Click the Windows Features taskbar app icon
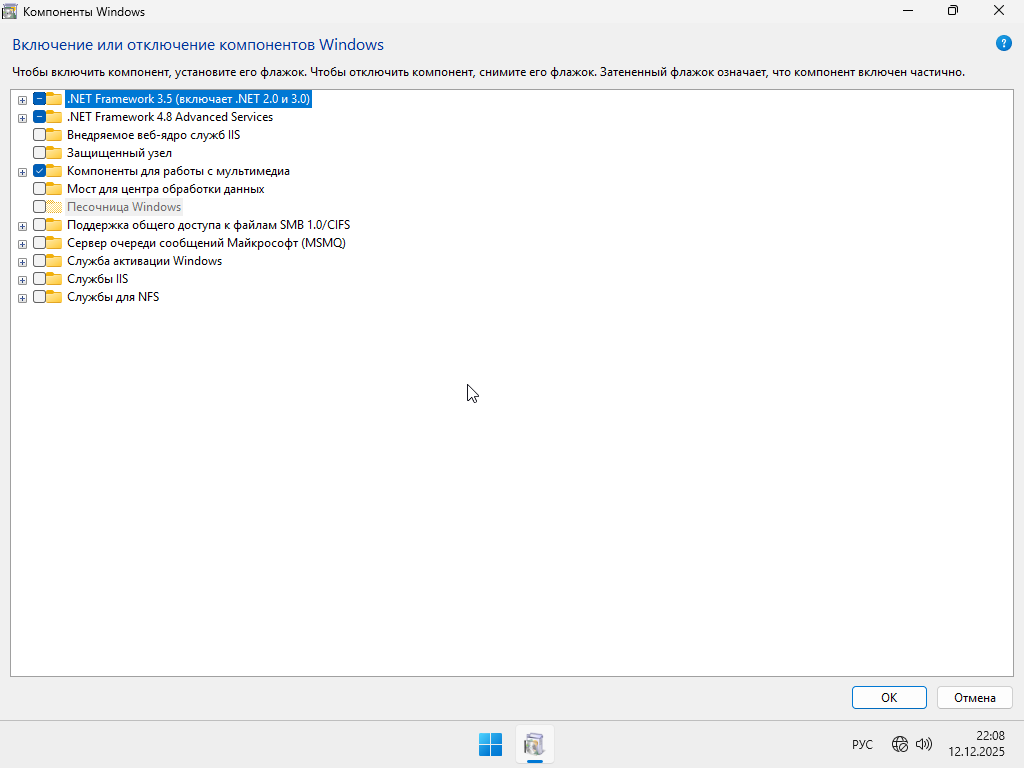Screen dimensions: 1024x768 pyautogui.click(x=534, y=744)
